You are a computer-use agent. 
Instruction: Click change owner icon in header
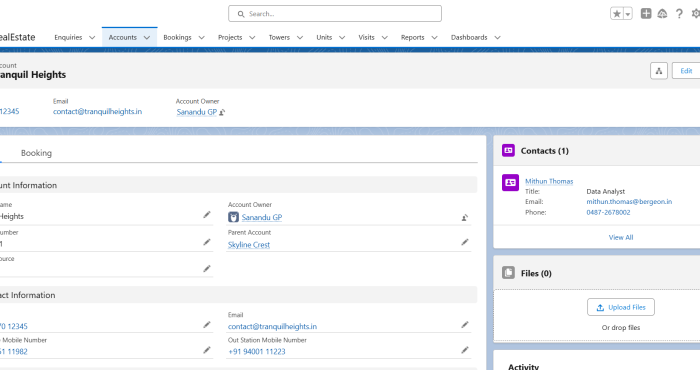(222, 112)
